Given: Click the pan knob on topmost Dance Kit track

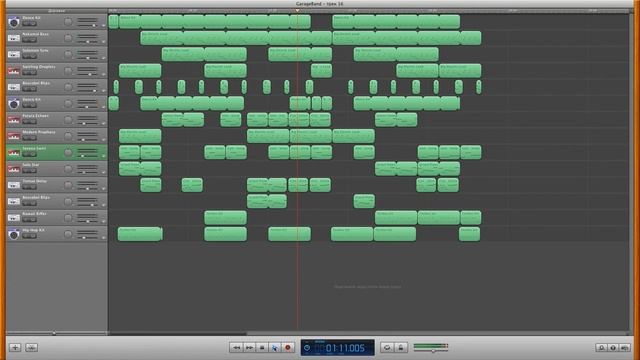Looking at the screenshot, I should [68, 22].
